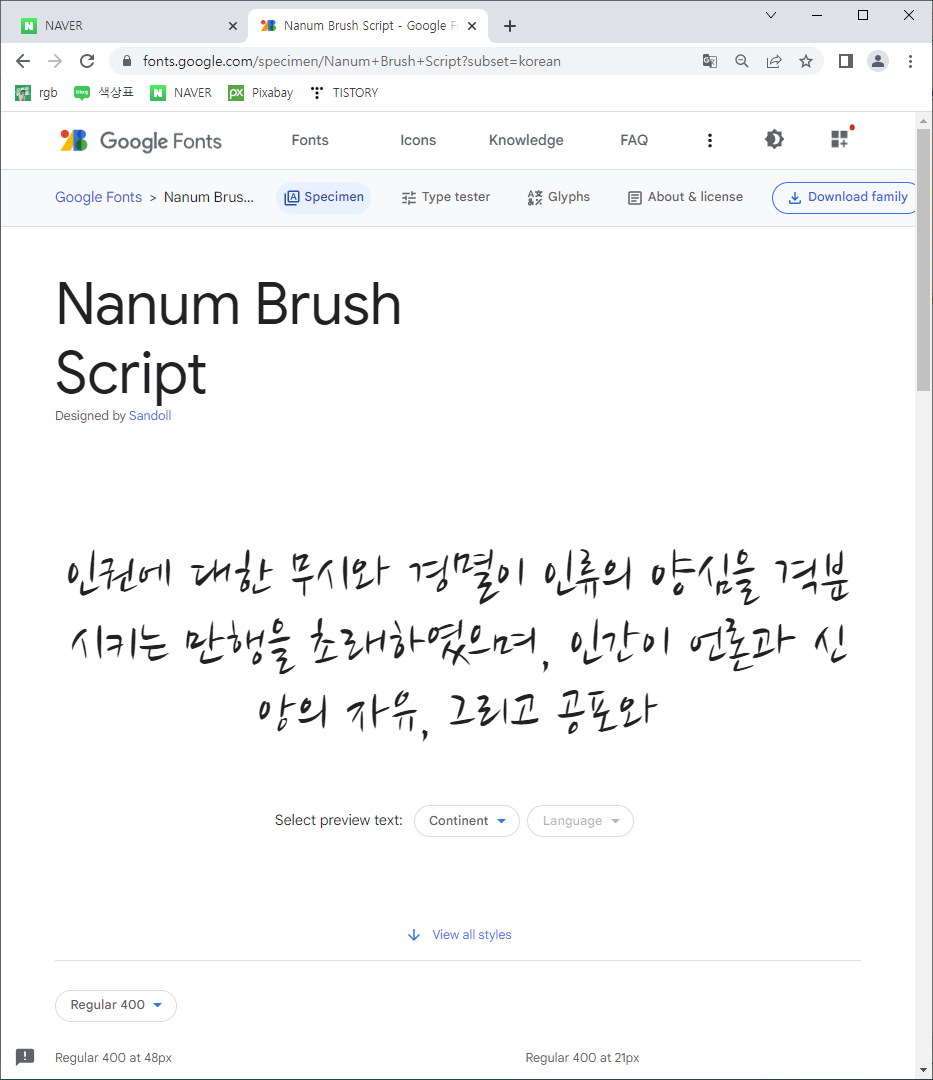Screen dimensions: 933x1080
Task: View selected families grid icon
Action: click(x=840, y=139)
